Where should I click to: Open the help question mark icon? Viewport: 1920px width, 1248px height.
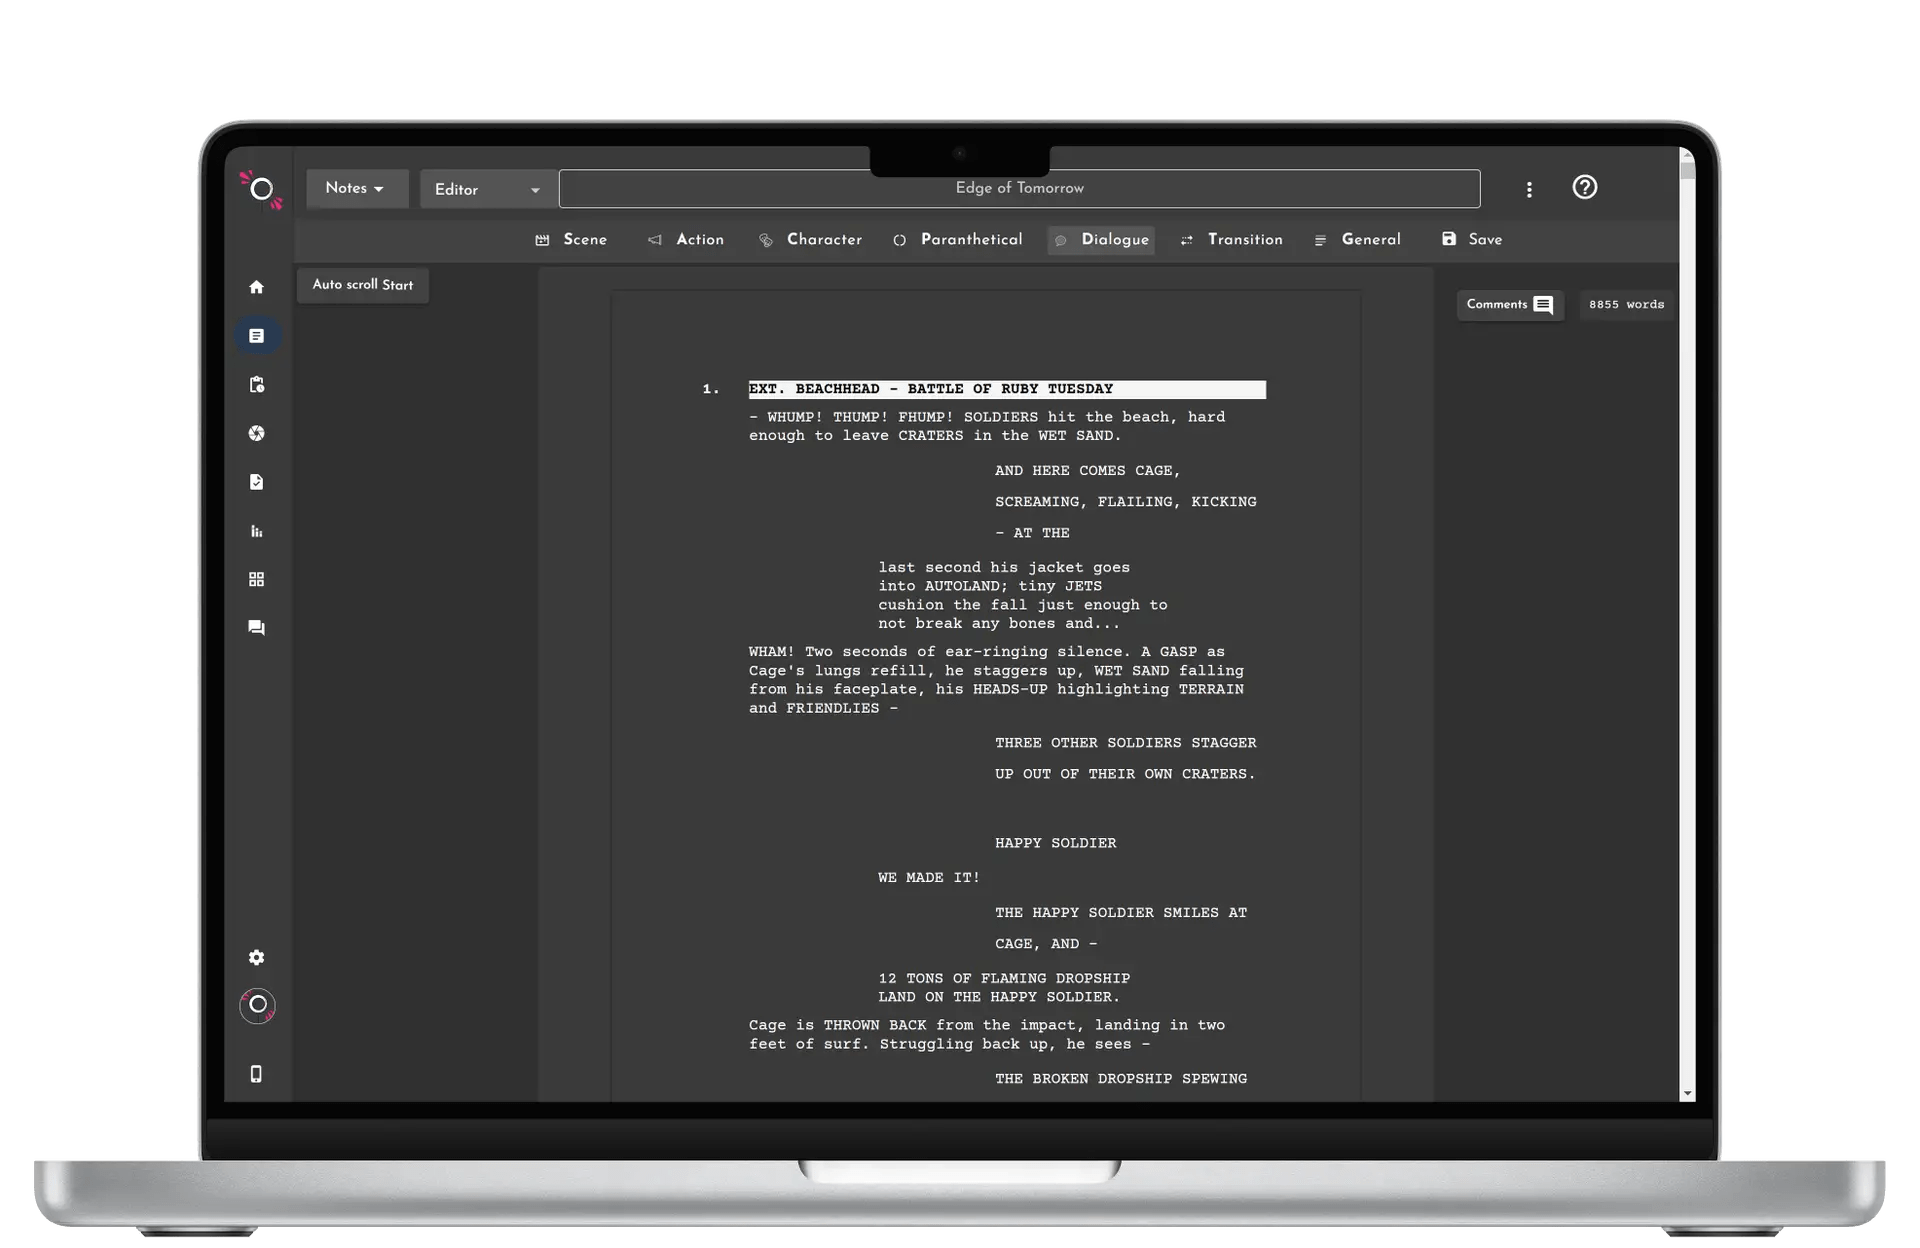(x=1584, y=188)
